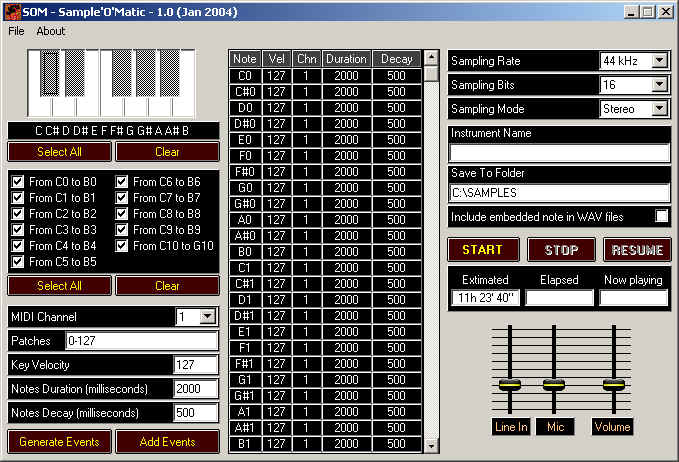Select the C0 note row
679x462 pixels.
click(325, 76)
